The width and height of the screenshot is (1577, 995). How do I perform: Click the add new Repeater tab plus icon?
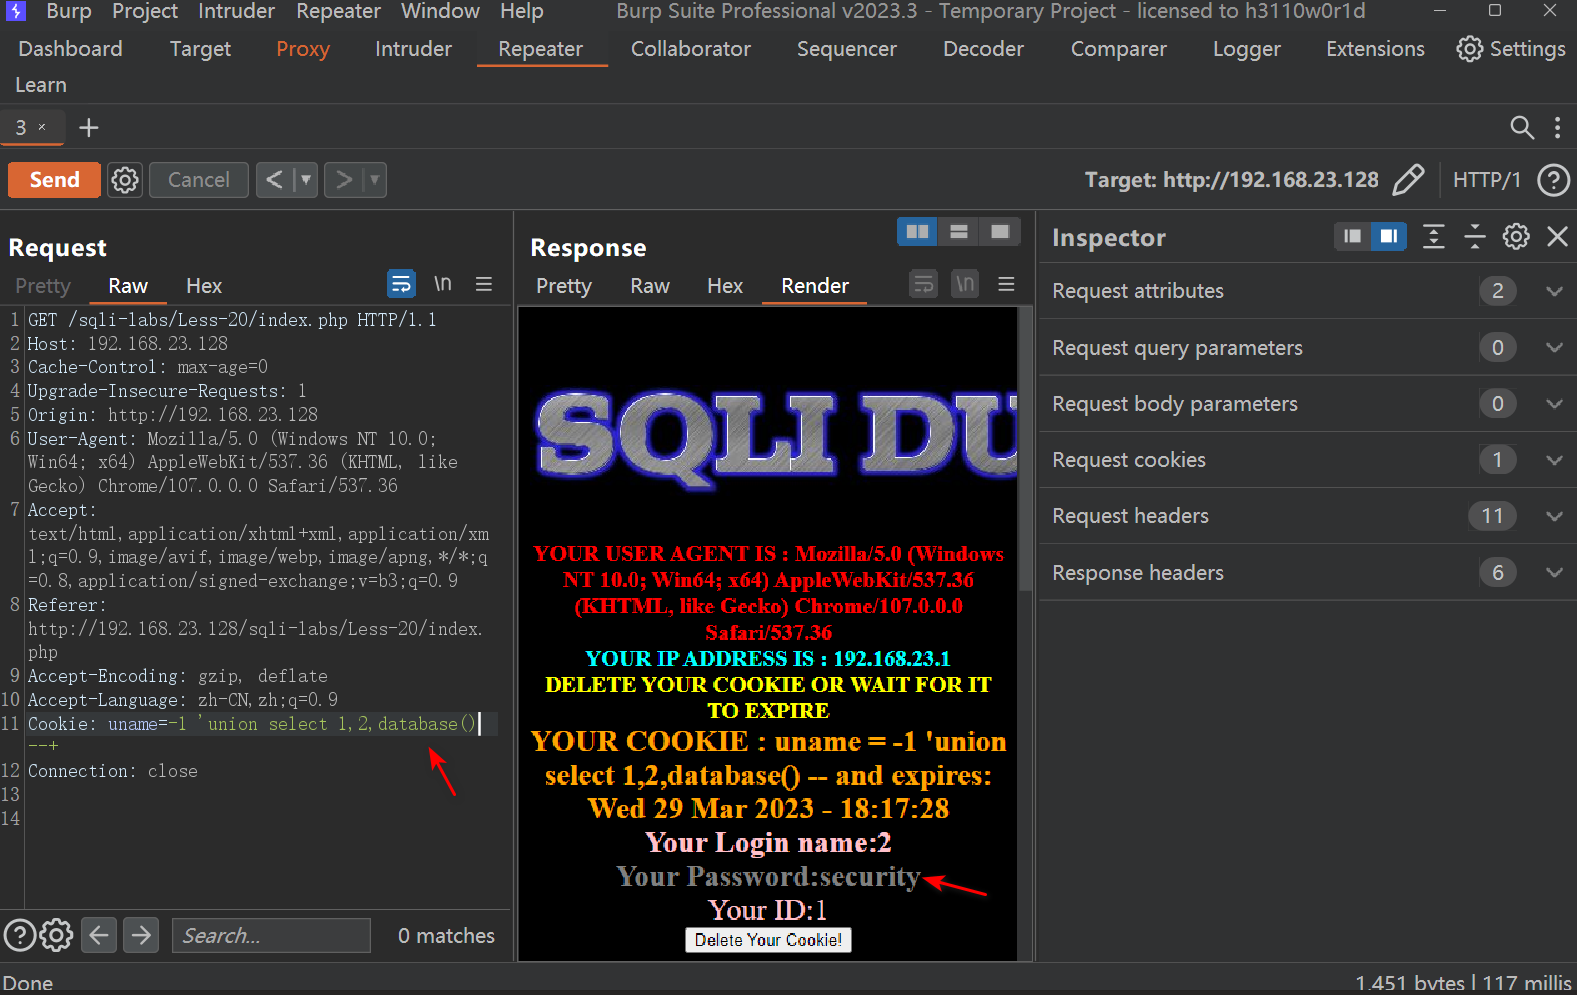[x=89, y=128]
